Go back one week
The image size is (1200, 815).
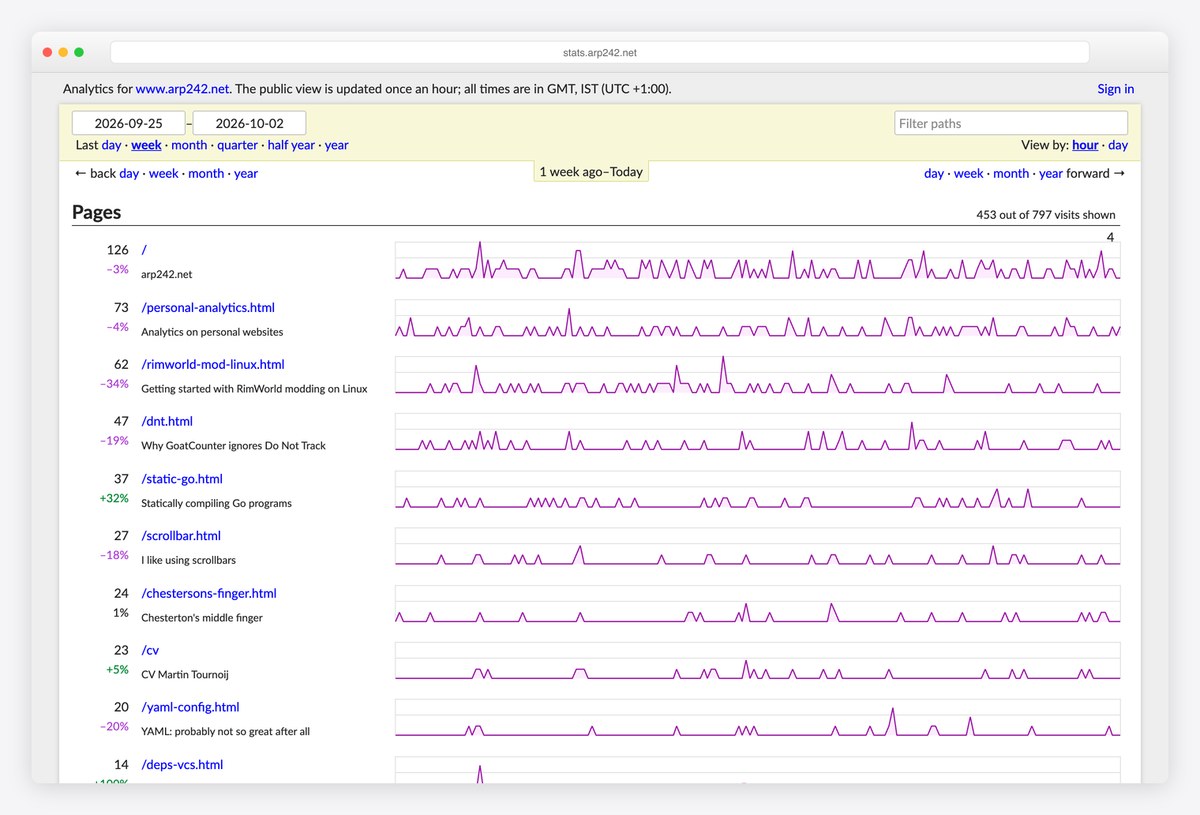click(164, 173)
